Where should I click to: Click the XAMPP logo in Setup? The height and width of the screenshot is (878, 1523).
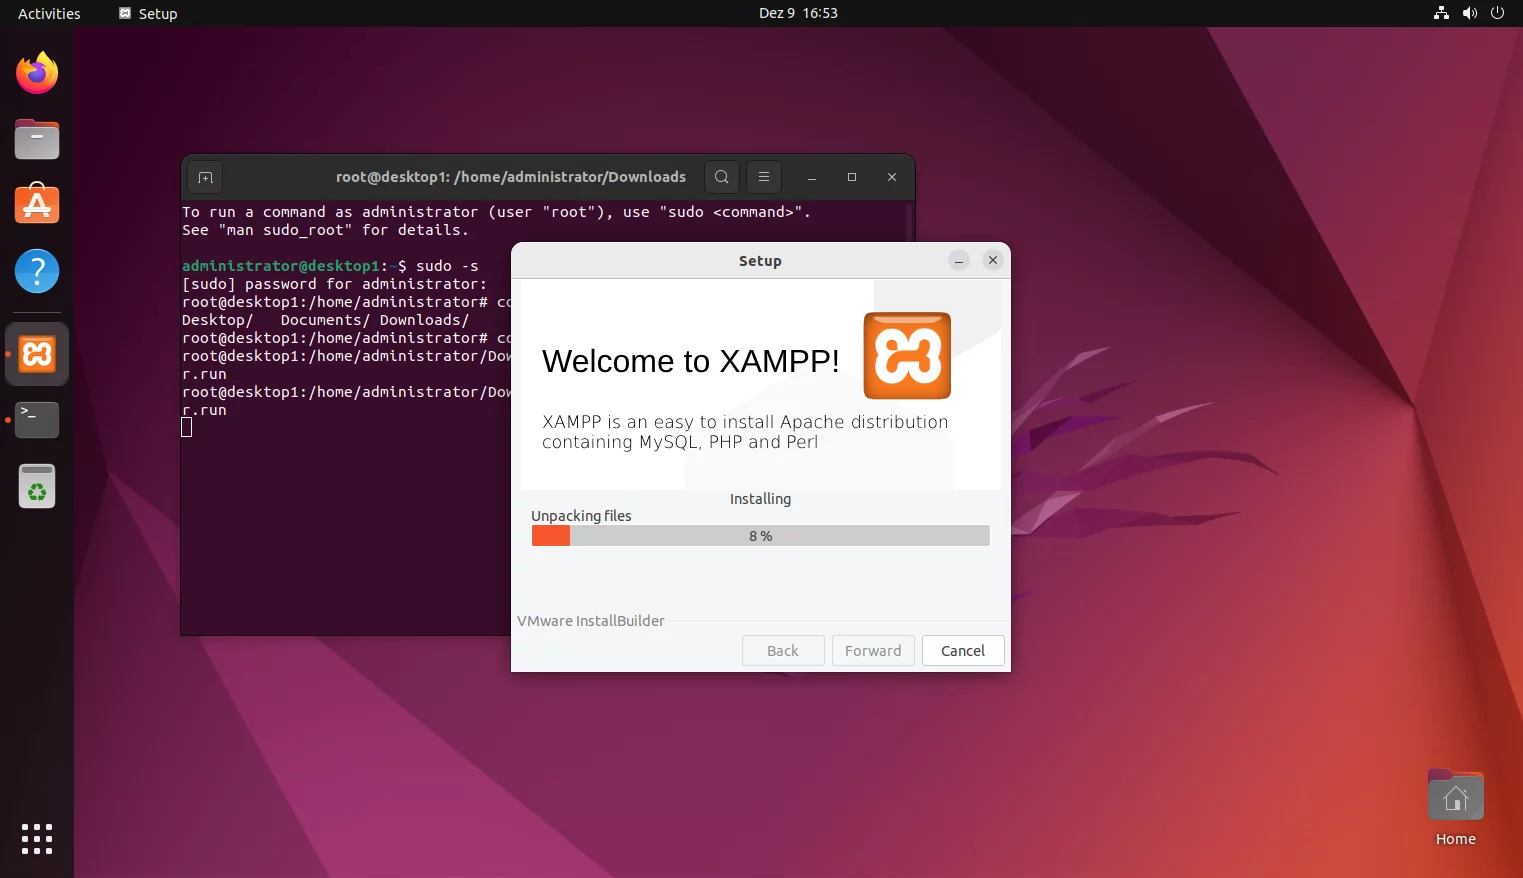click(907, 356)
